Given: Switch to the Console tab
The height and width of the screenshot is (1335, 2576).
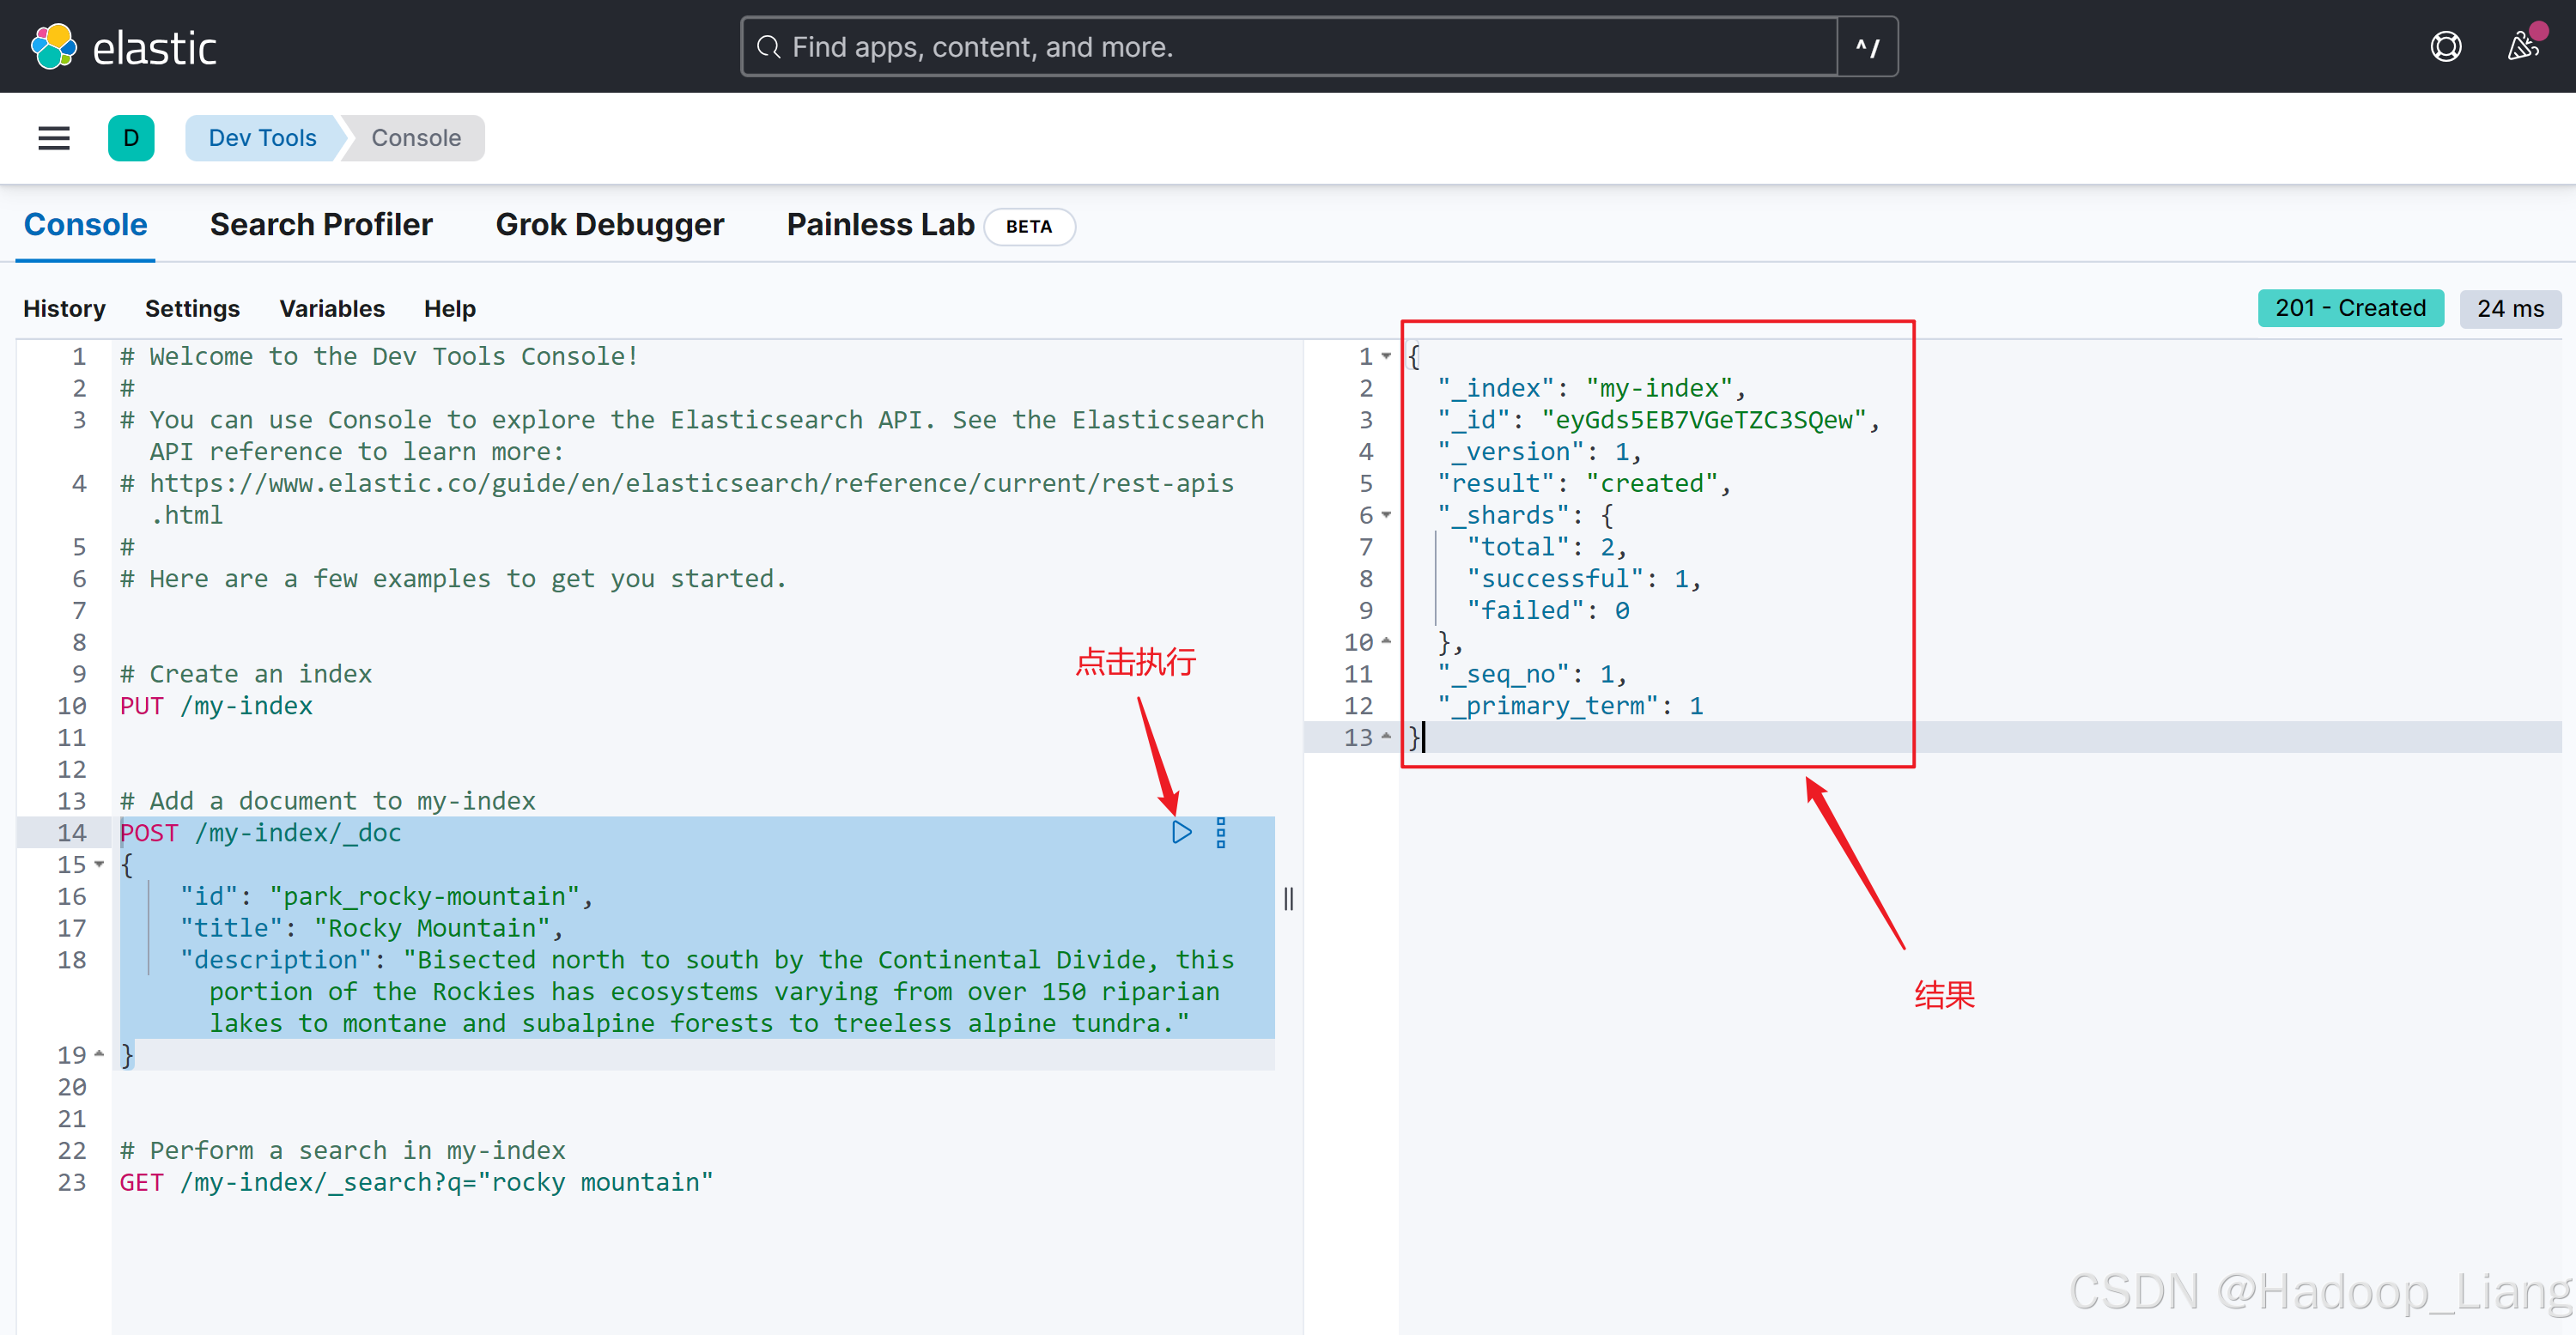Looking at the screenshot, I should pos(85,225).
